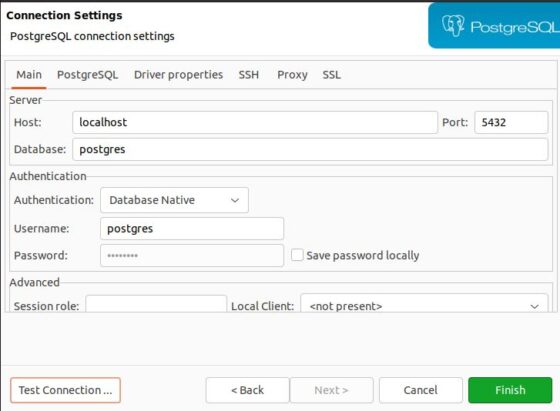
Task: Switch to the SSH tab
Action: 249,75
